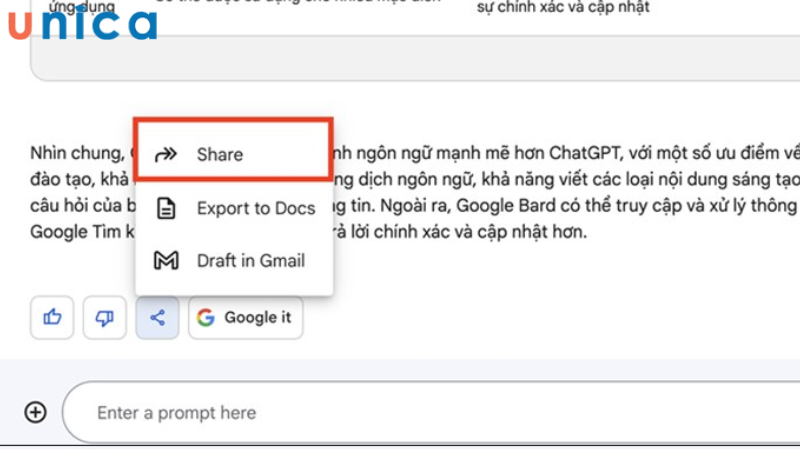Image resolution: width=800 pixels, height=450 pixels.
Task: Click the thumbs up icon
Action: pyautogui.click(x=52, y=317)
